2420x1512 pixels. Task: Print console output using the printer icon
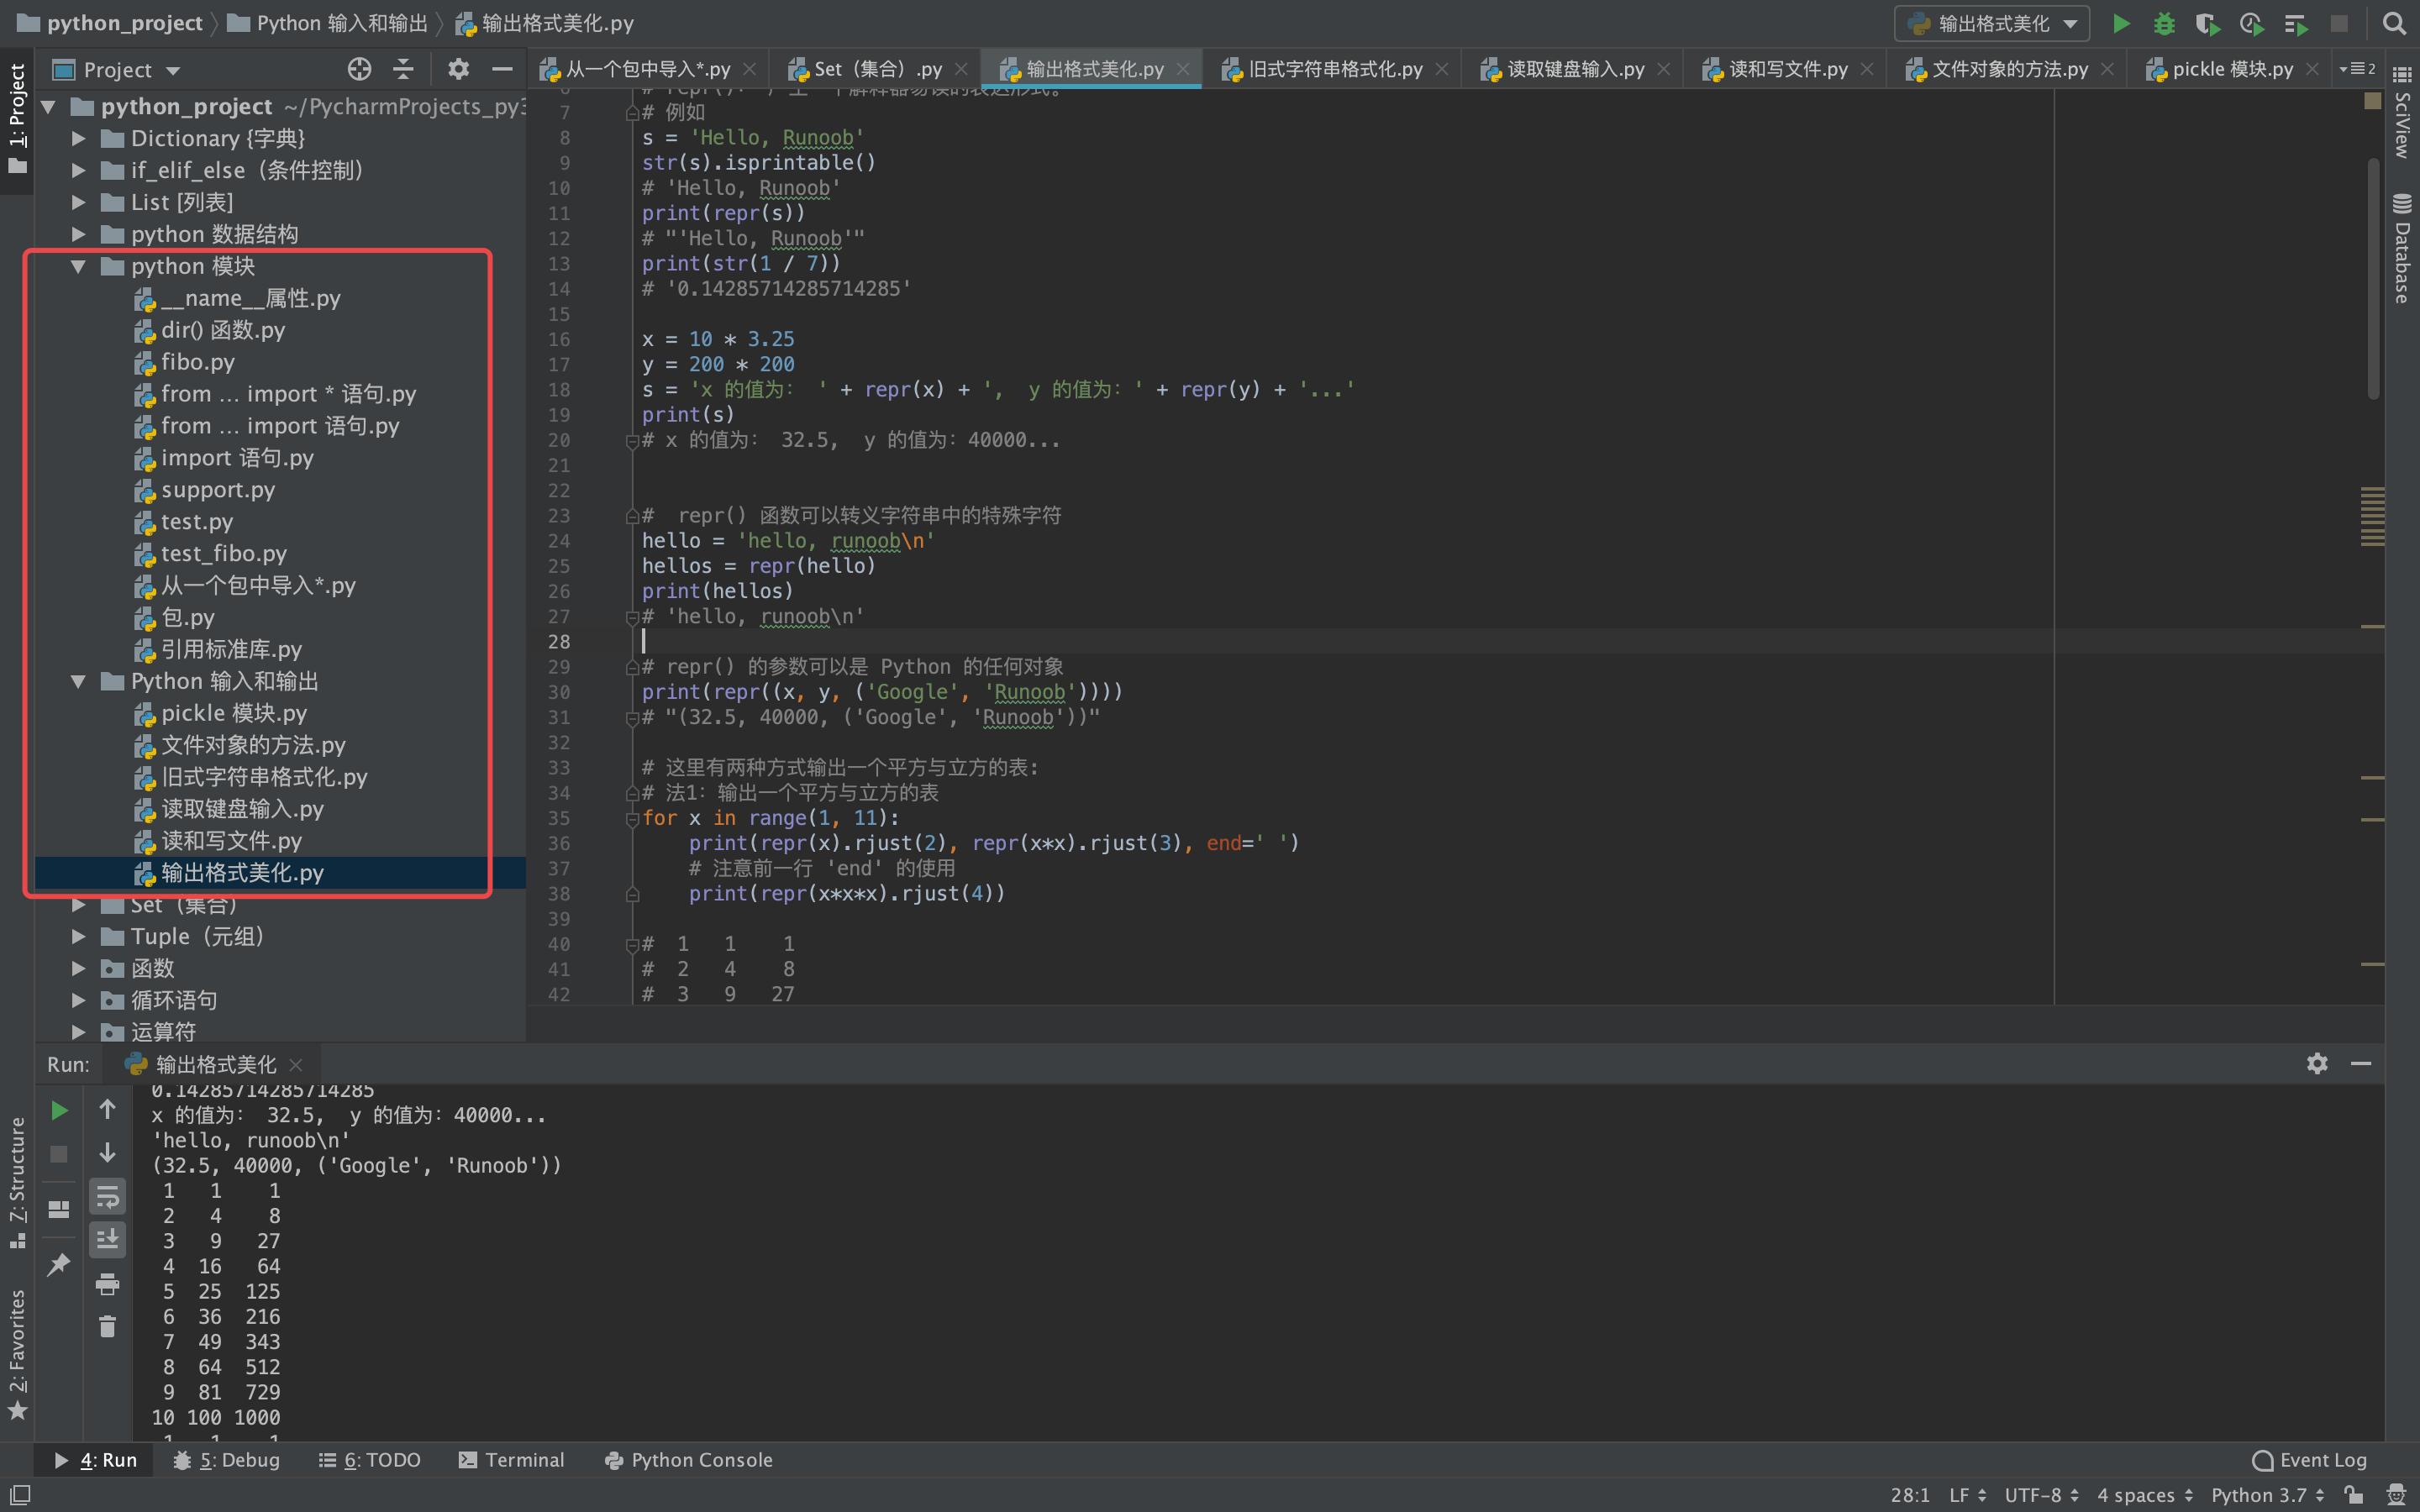pos(108,1284)
